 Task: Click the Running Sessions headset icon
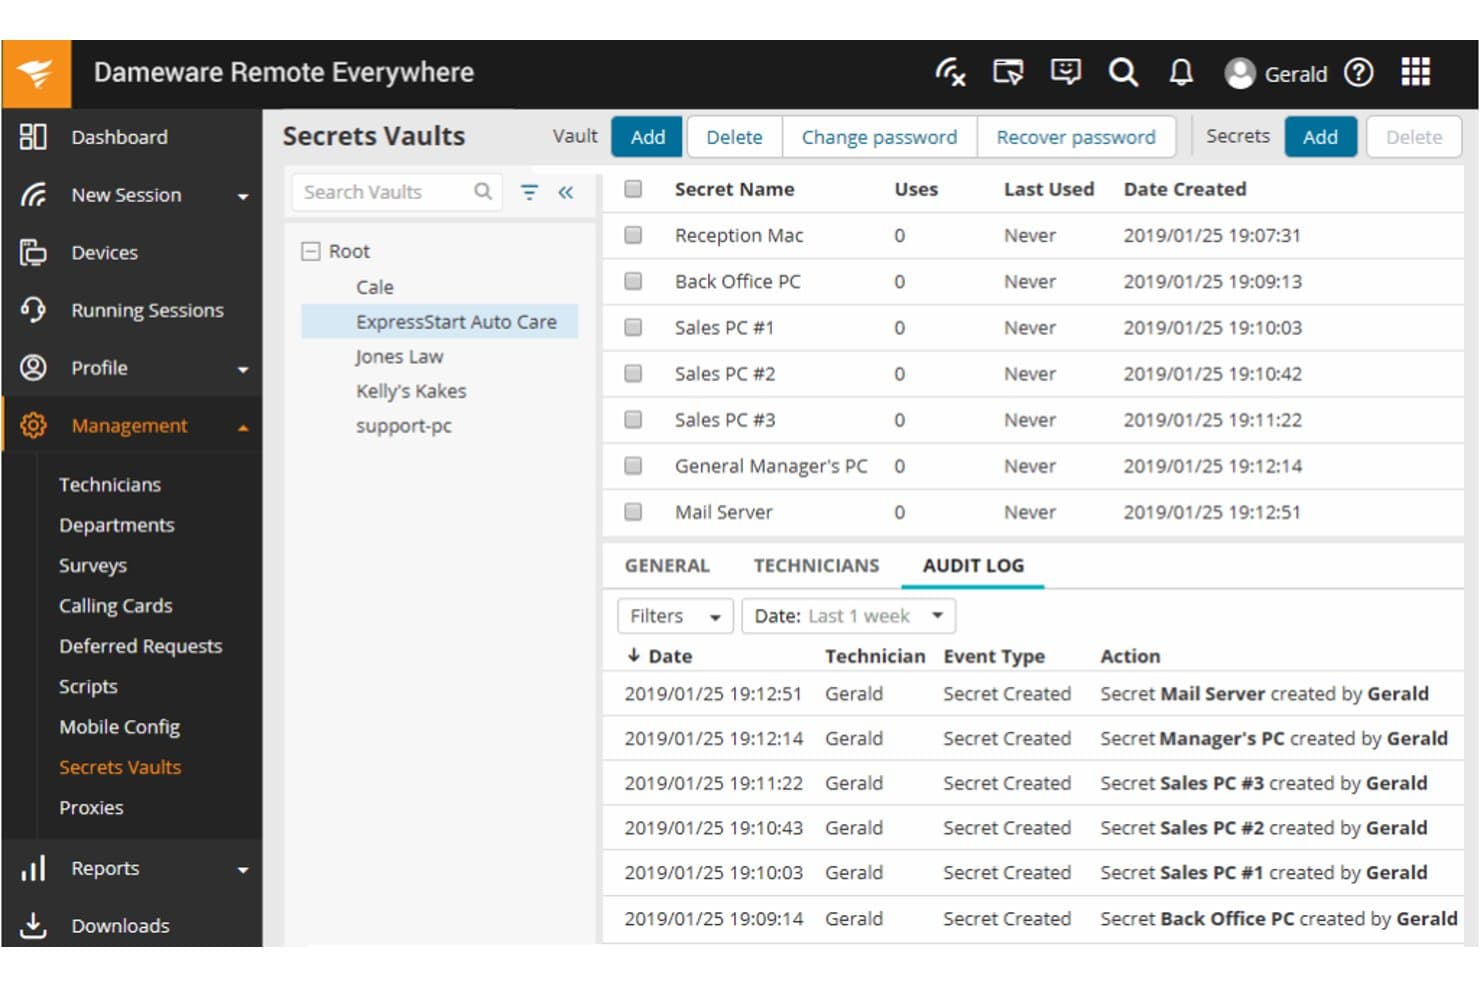point(33,310)
